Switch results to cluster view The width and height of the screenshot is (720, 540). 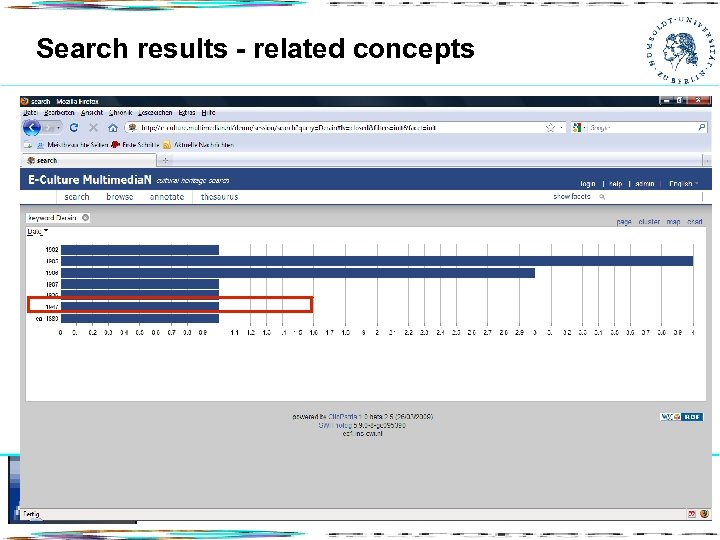[649, 222]
